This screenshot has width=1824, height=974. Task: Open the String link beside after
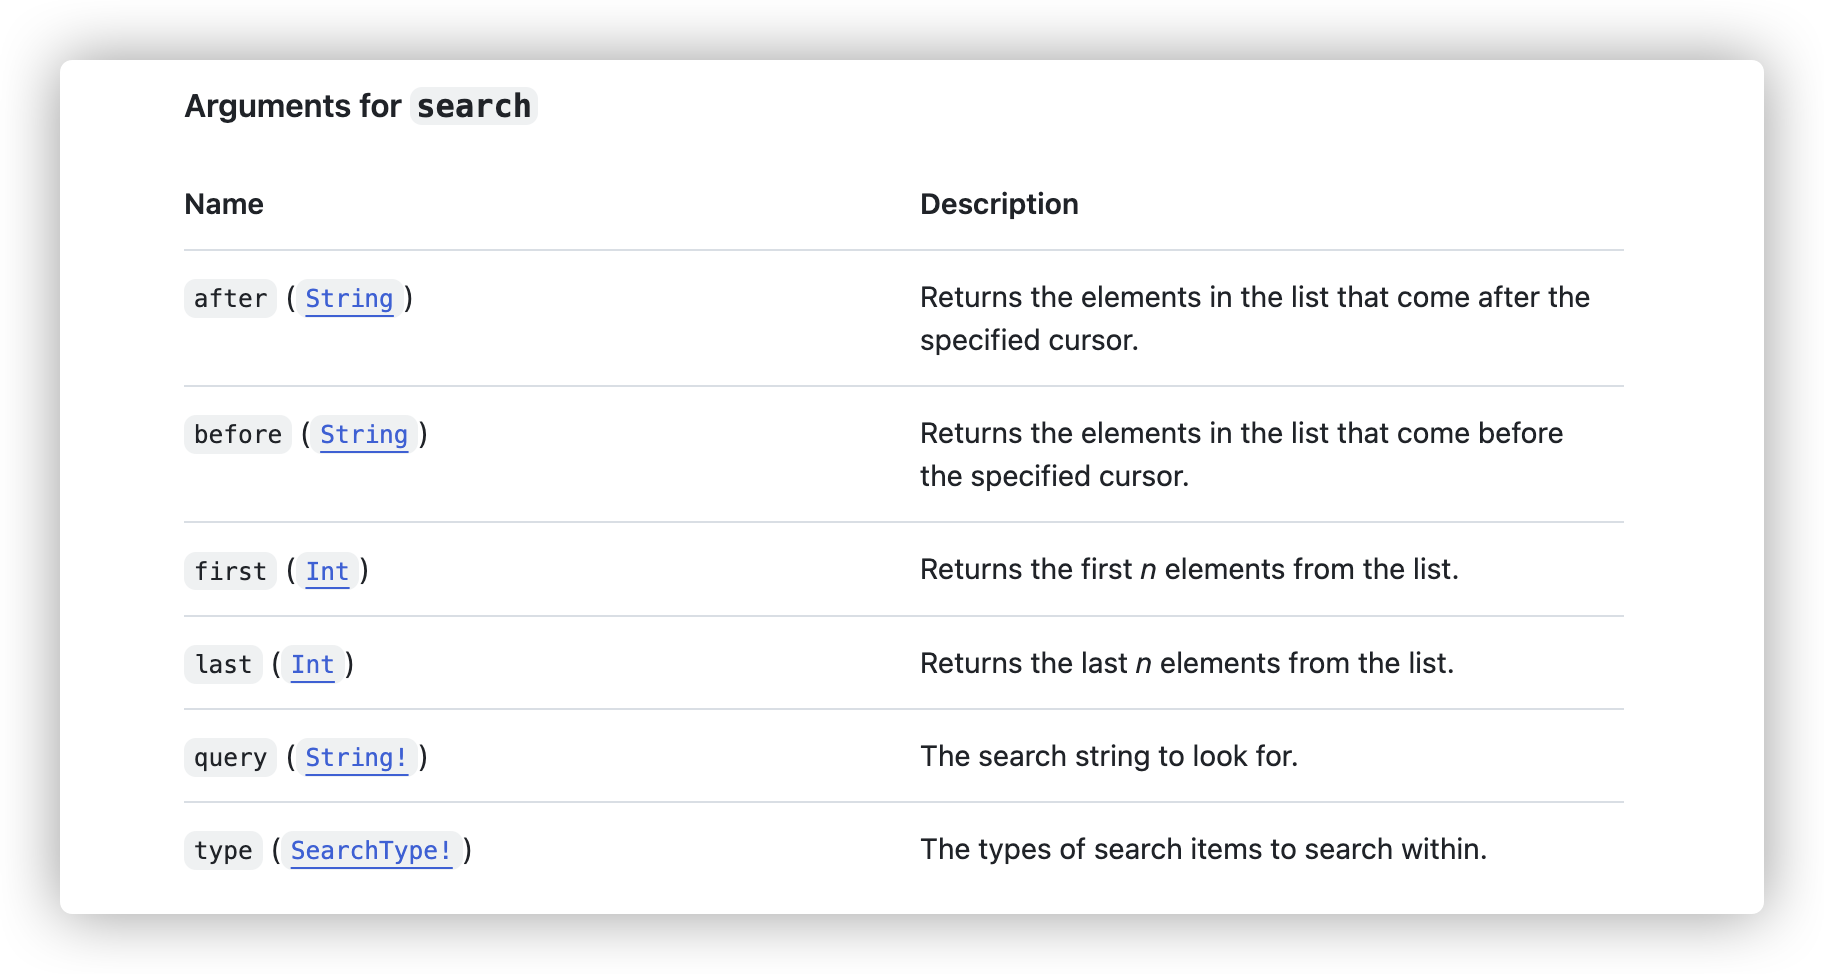(349, 298)
